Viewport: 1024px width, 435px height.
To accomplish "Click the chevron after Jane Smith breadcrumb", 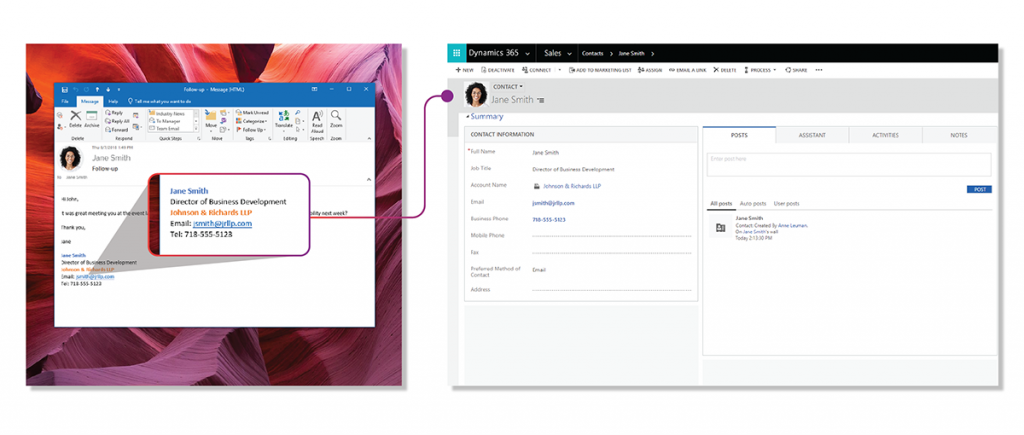I will pos(652,54).
